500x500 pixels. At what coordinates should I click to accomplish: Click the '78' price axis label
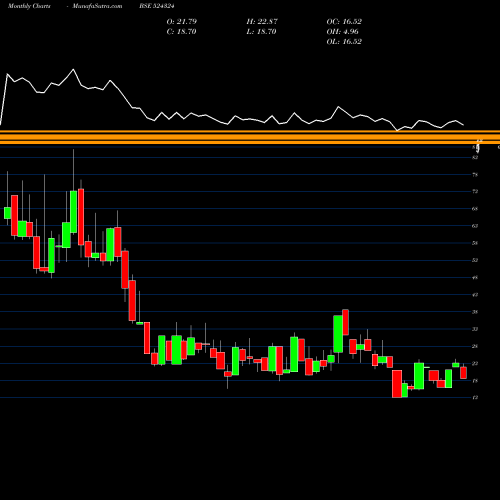(x=475, y=175)
